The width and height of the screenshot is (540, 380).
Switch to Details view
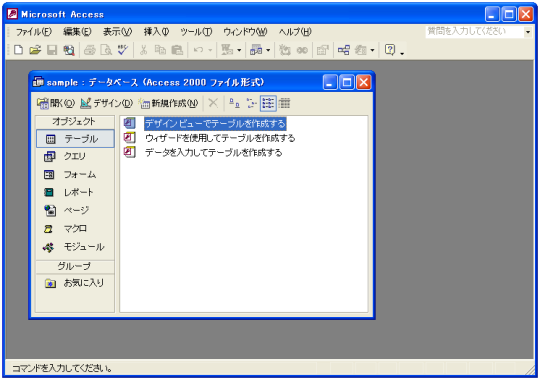pyautogui.click(x=284, y=103)
